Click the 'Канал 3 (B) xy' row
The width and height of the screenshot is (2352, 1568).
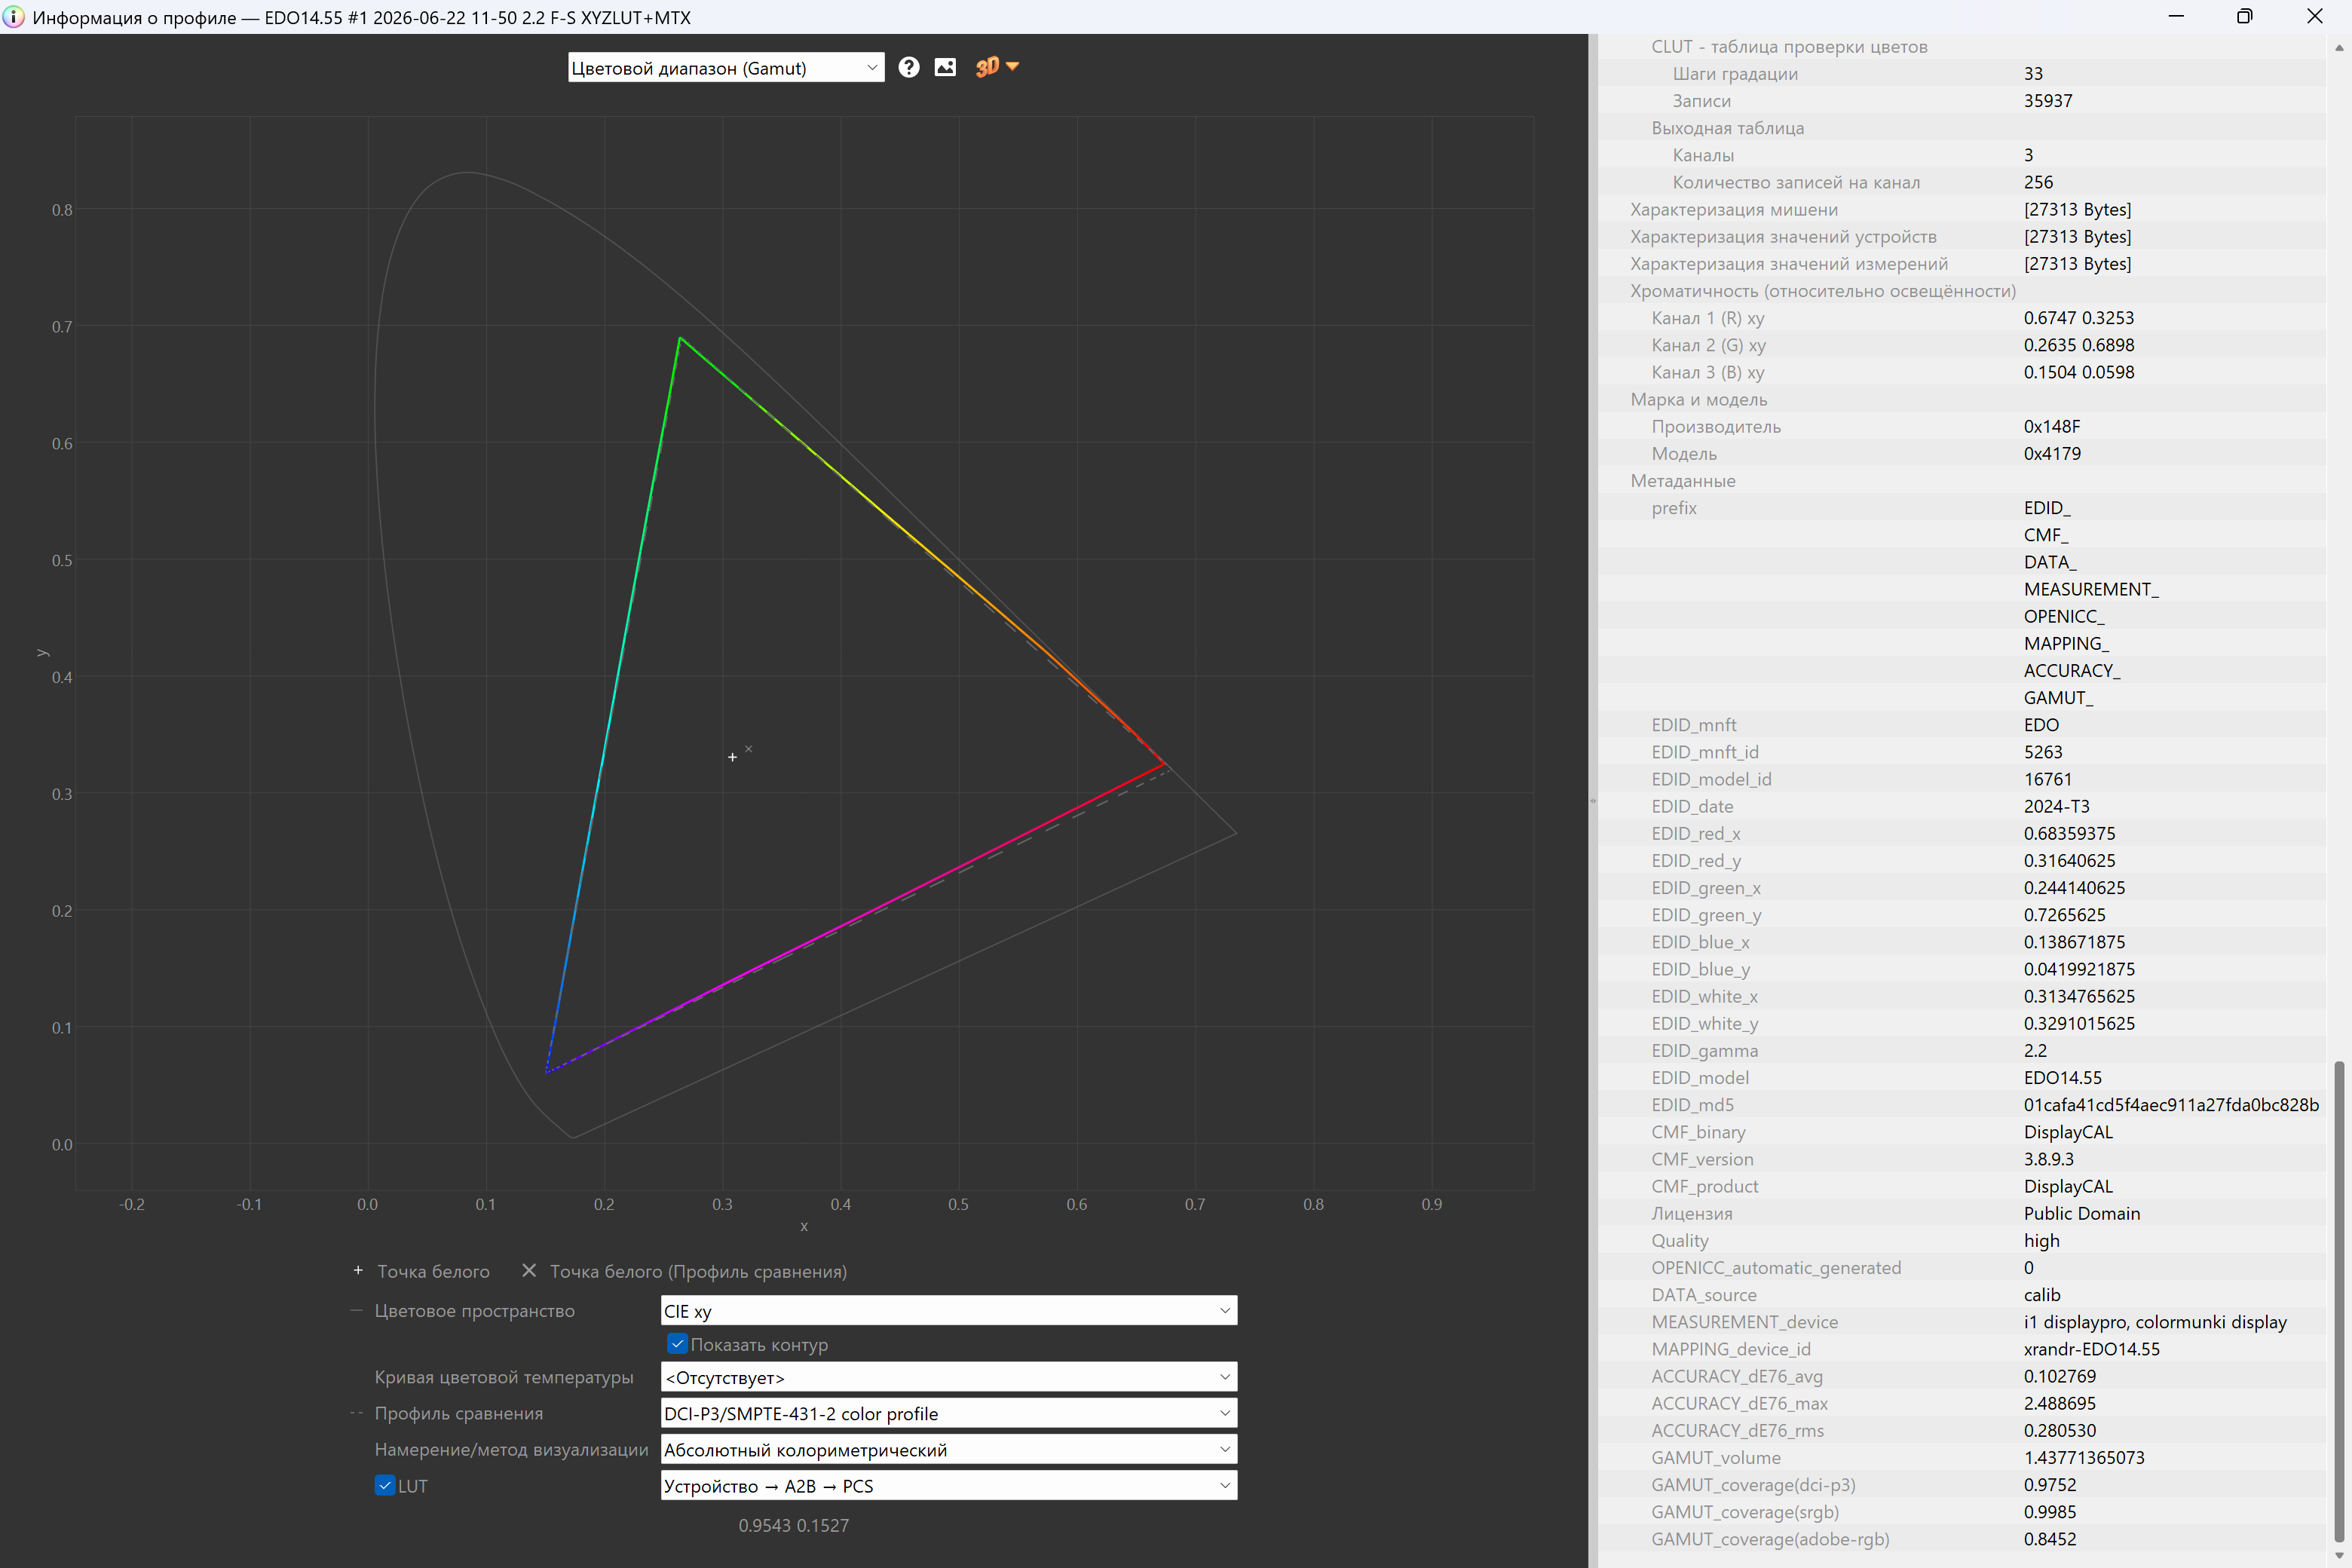(1962, 371)
